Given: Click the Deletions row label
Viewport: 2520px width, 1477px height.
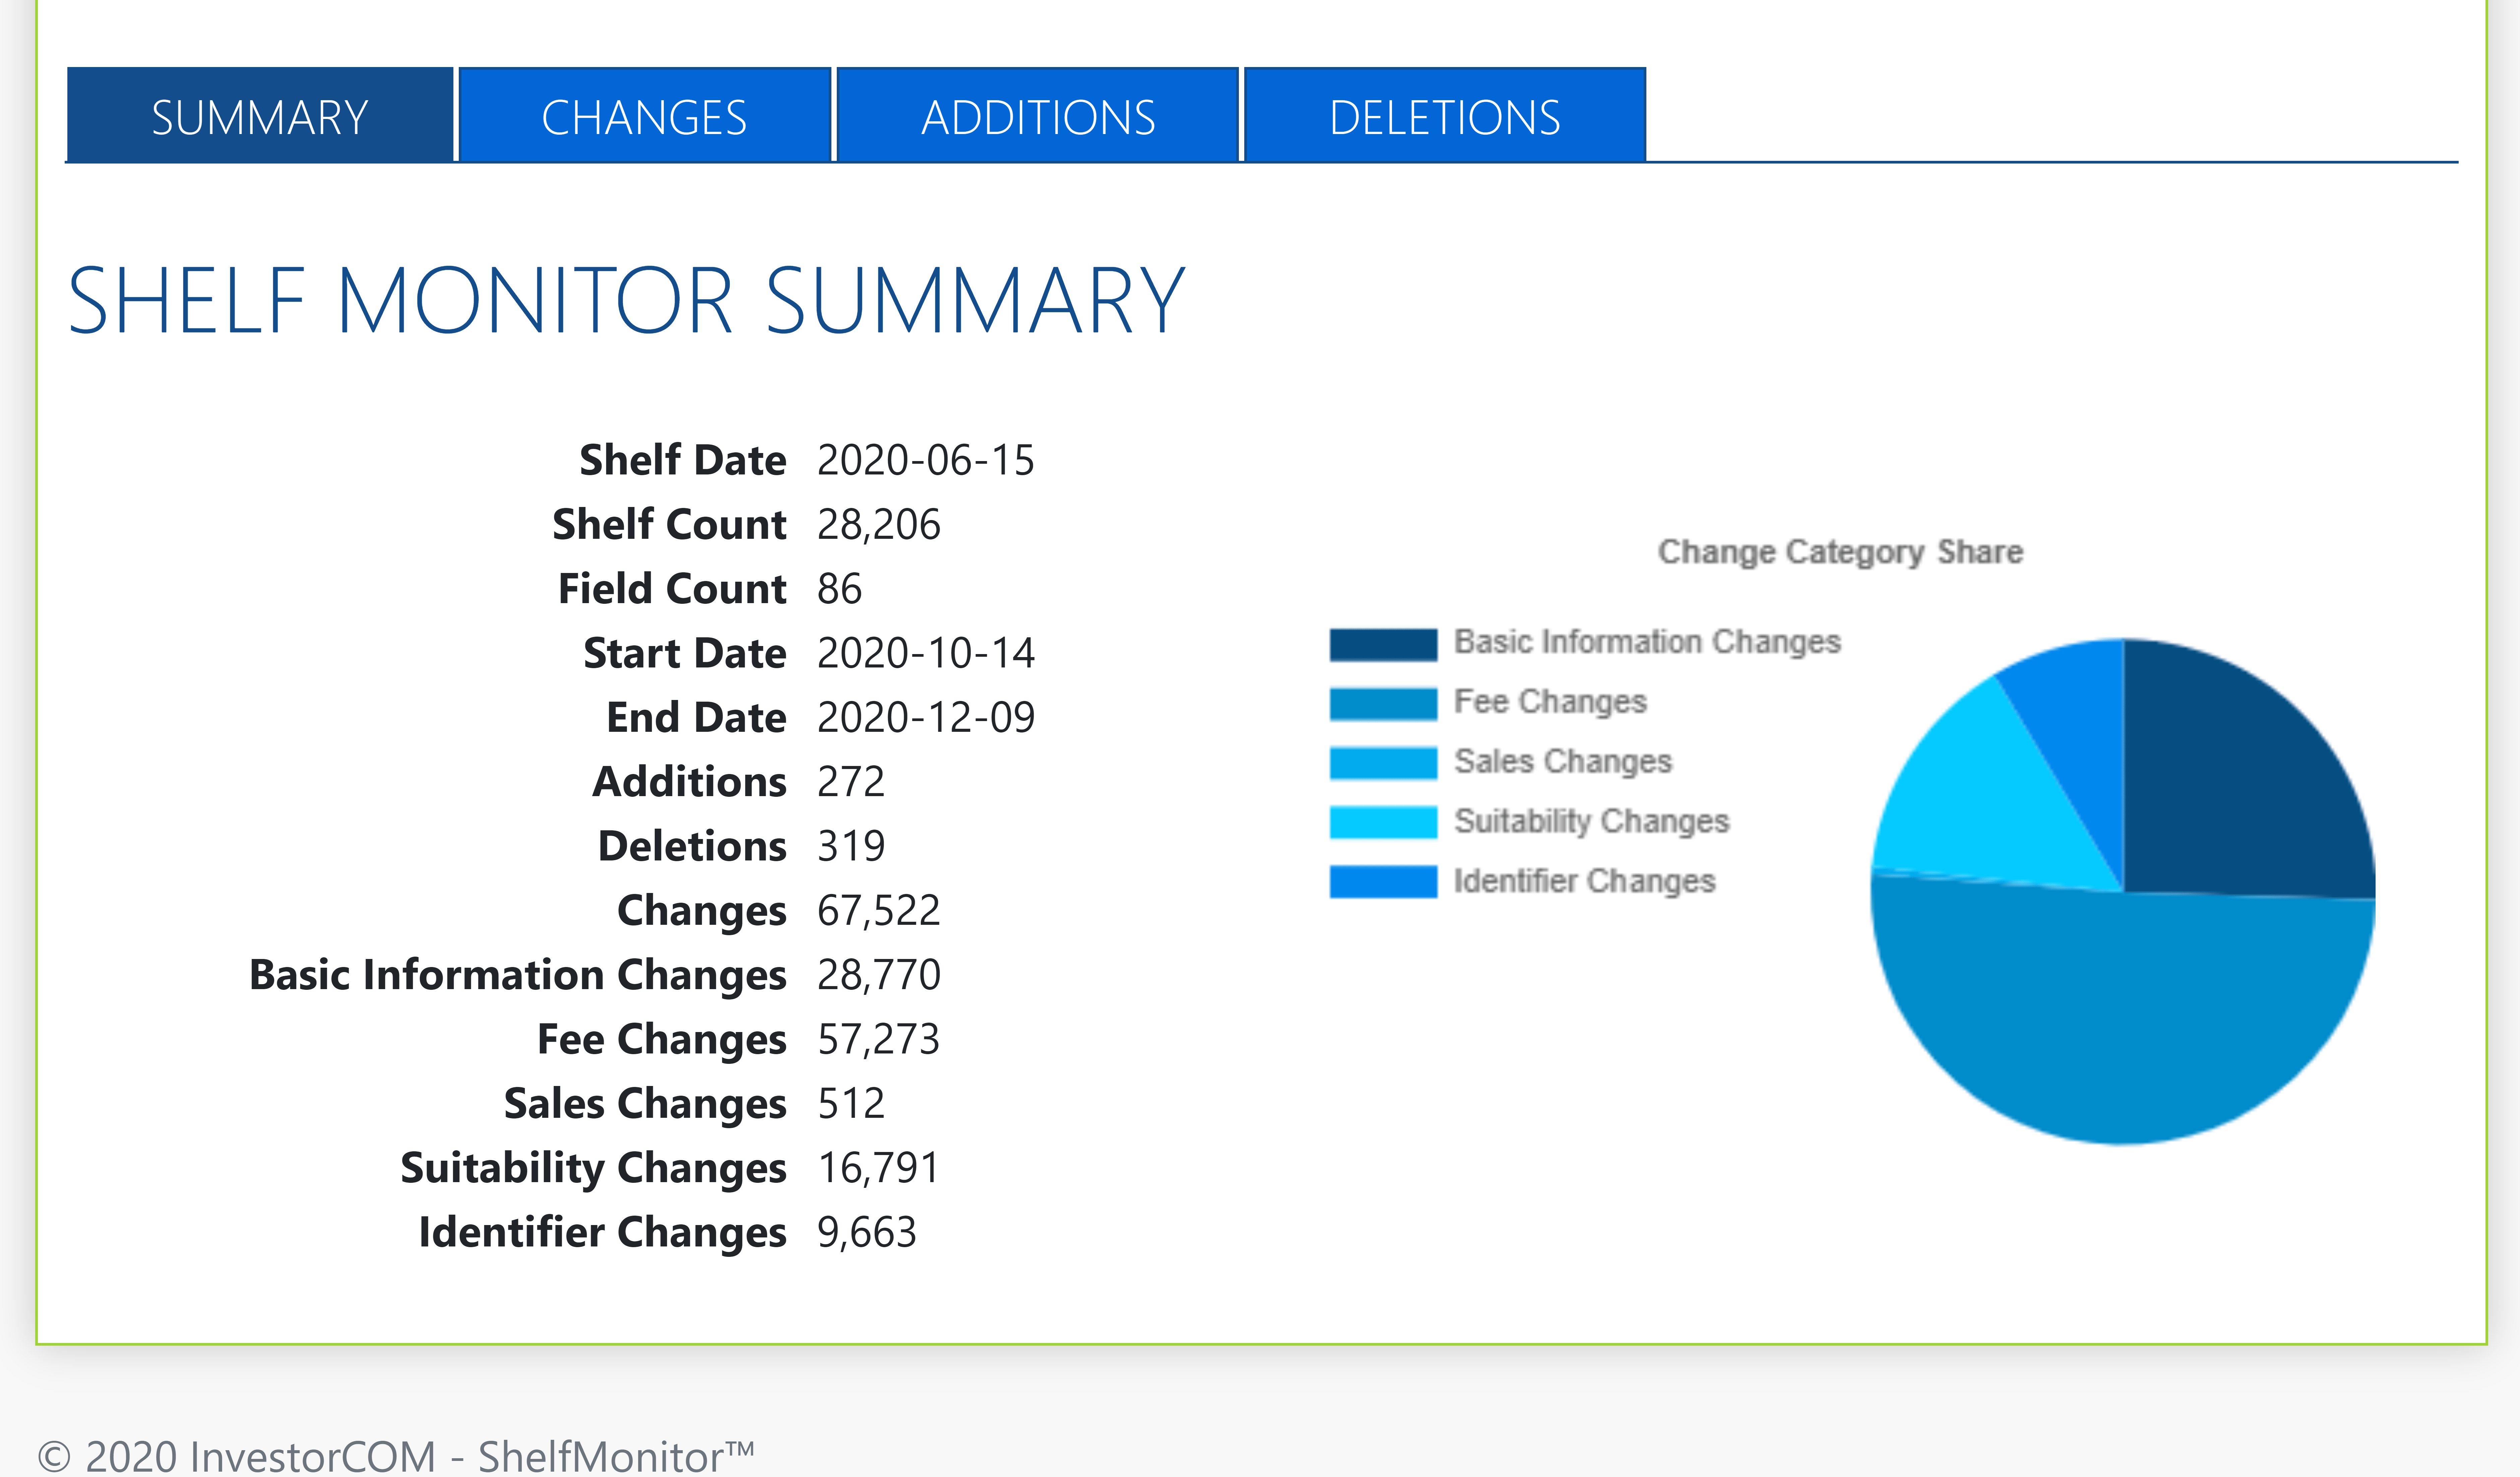Looking at the screenshot, I should 692,846.
